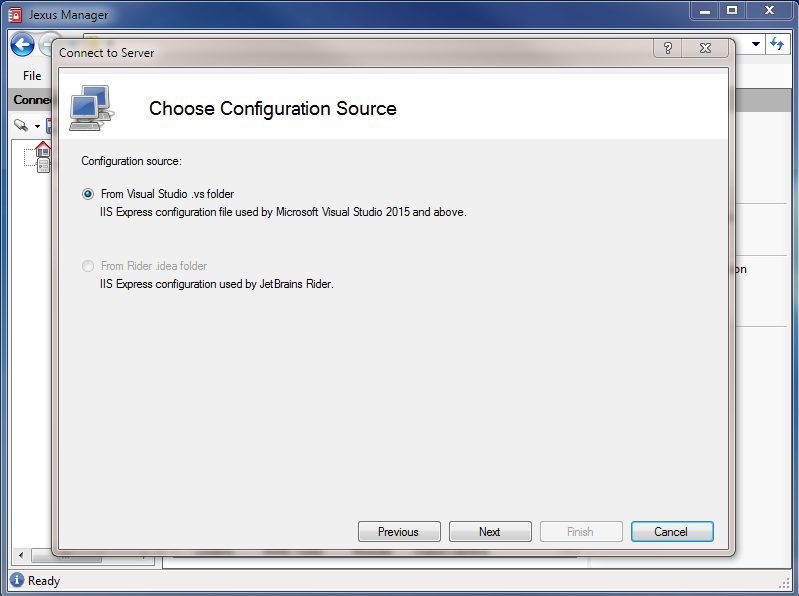The width and height of the screenshot is (799, 596).
Task: Click the networked computers icon in dialog header
Action: pos(91,108)
